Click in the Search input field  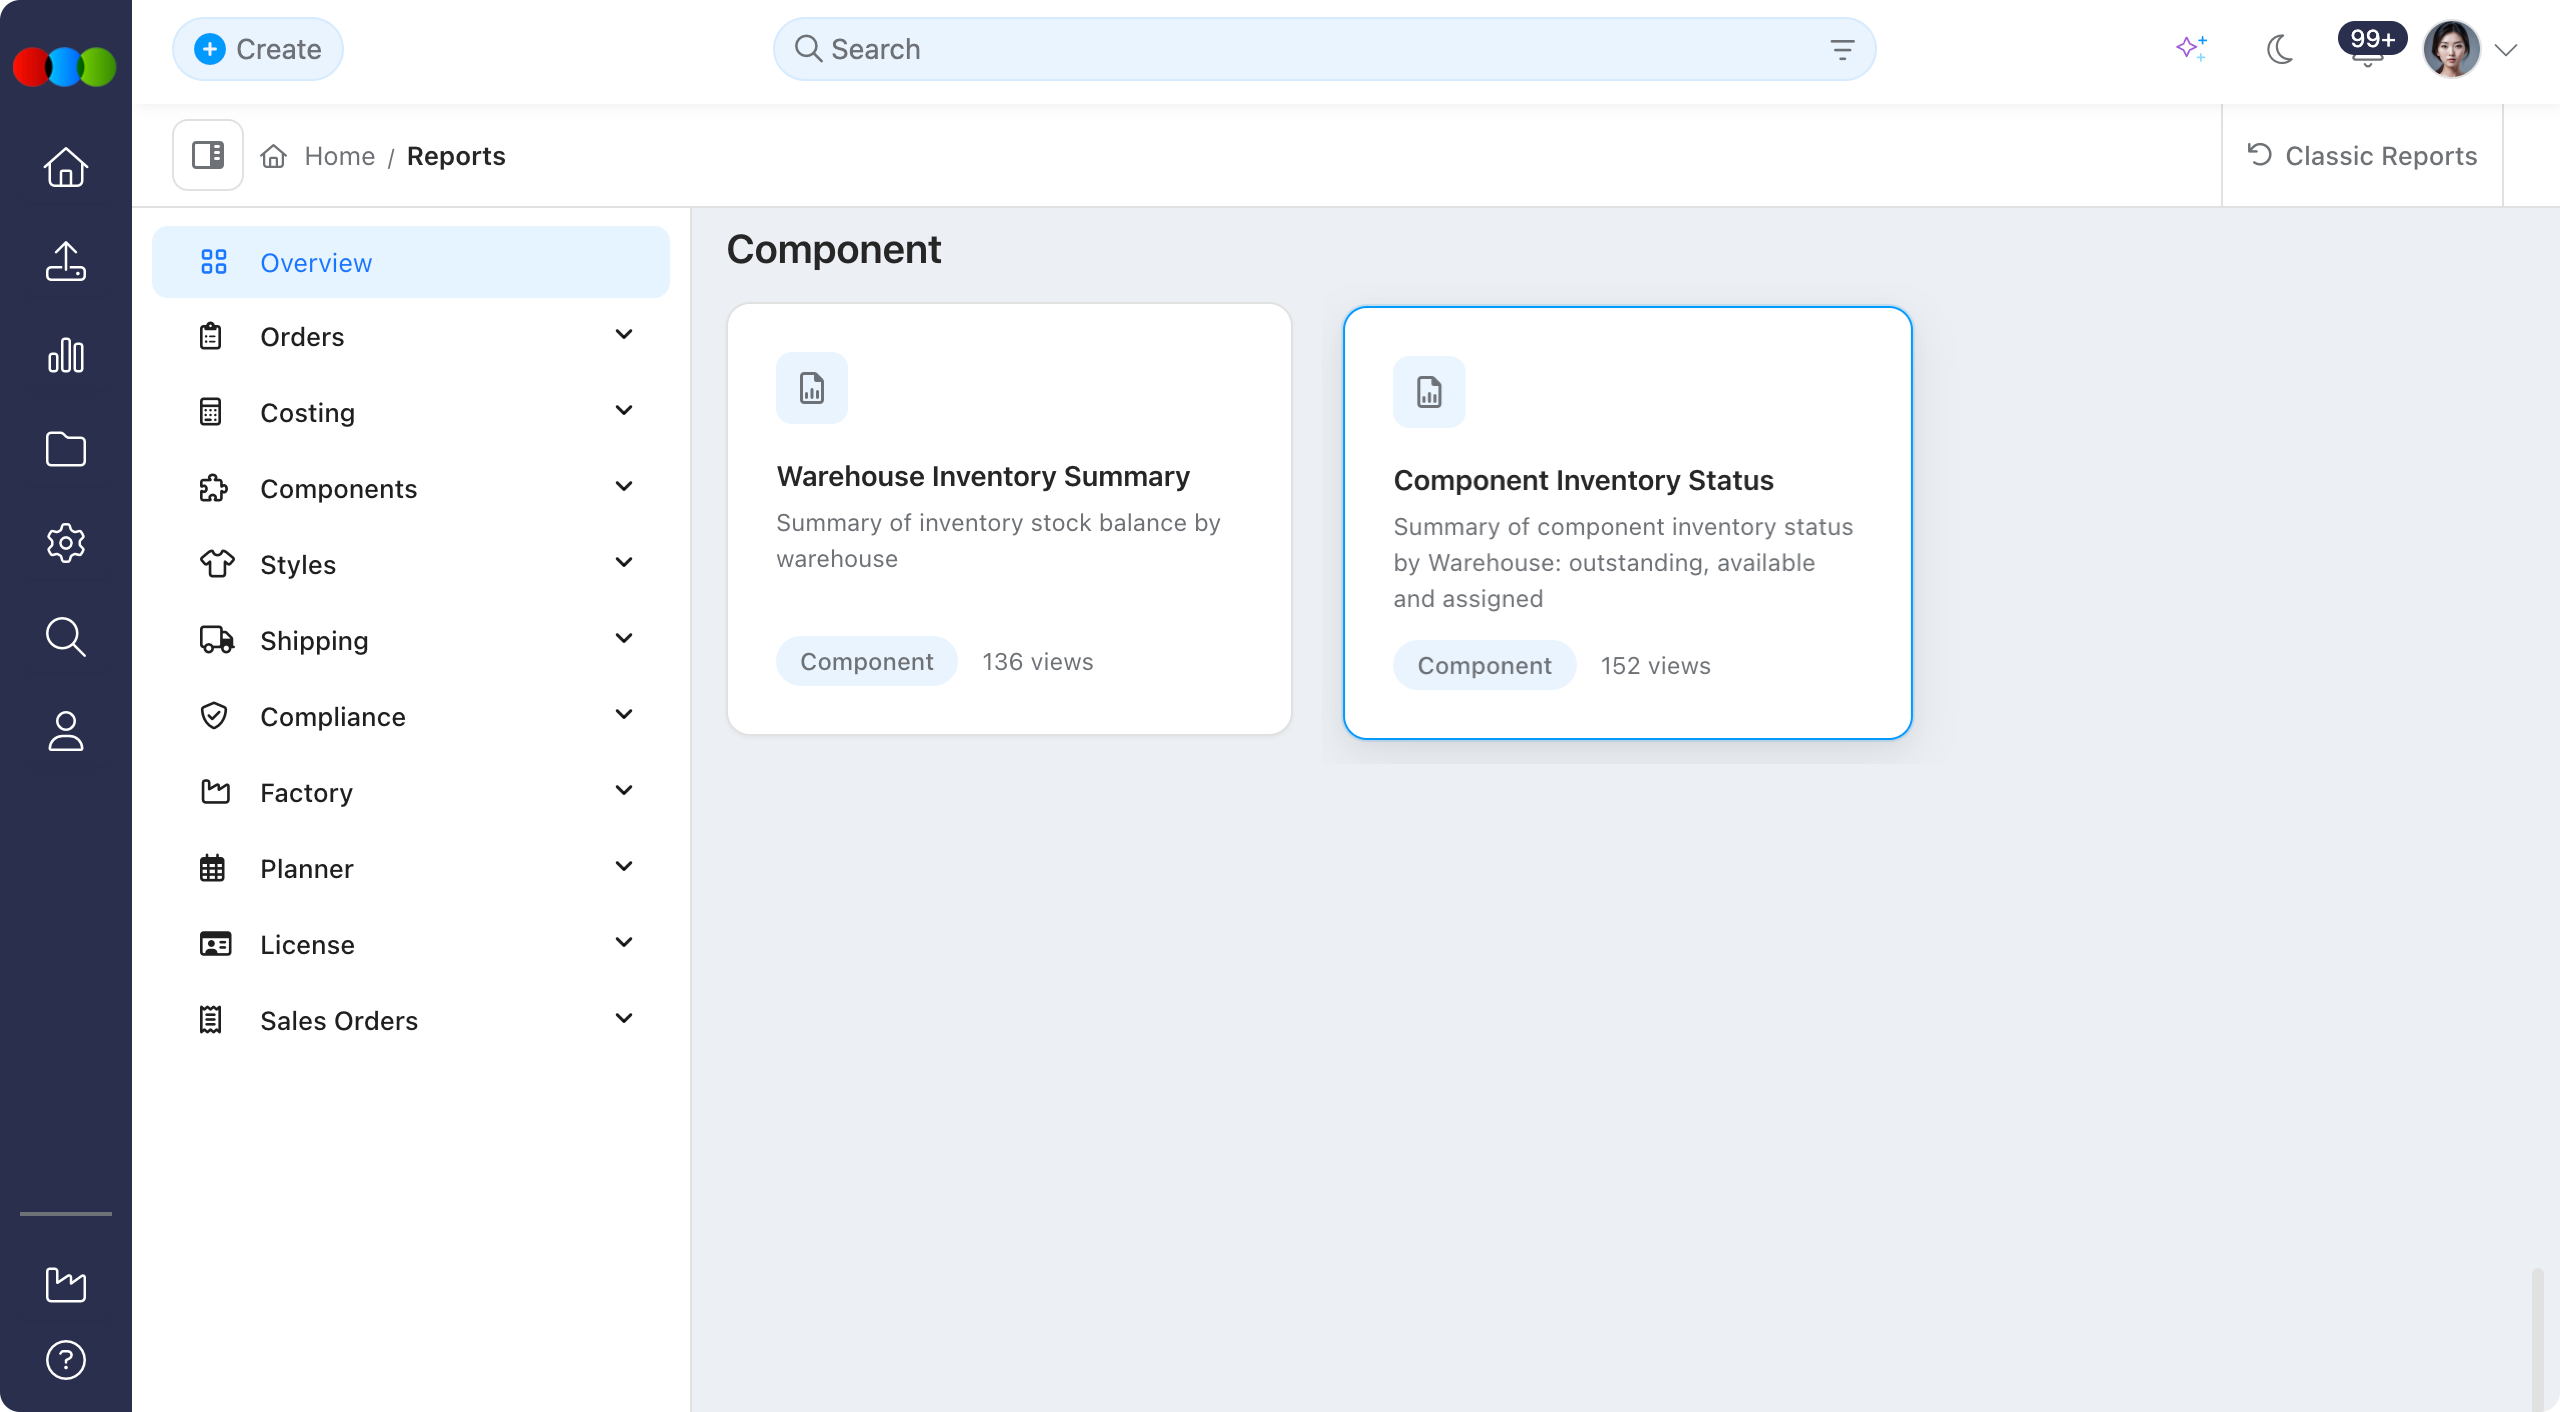1324,49
